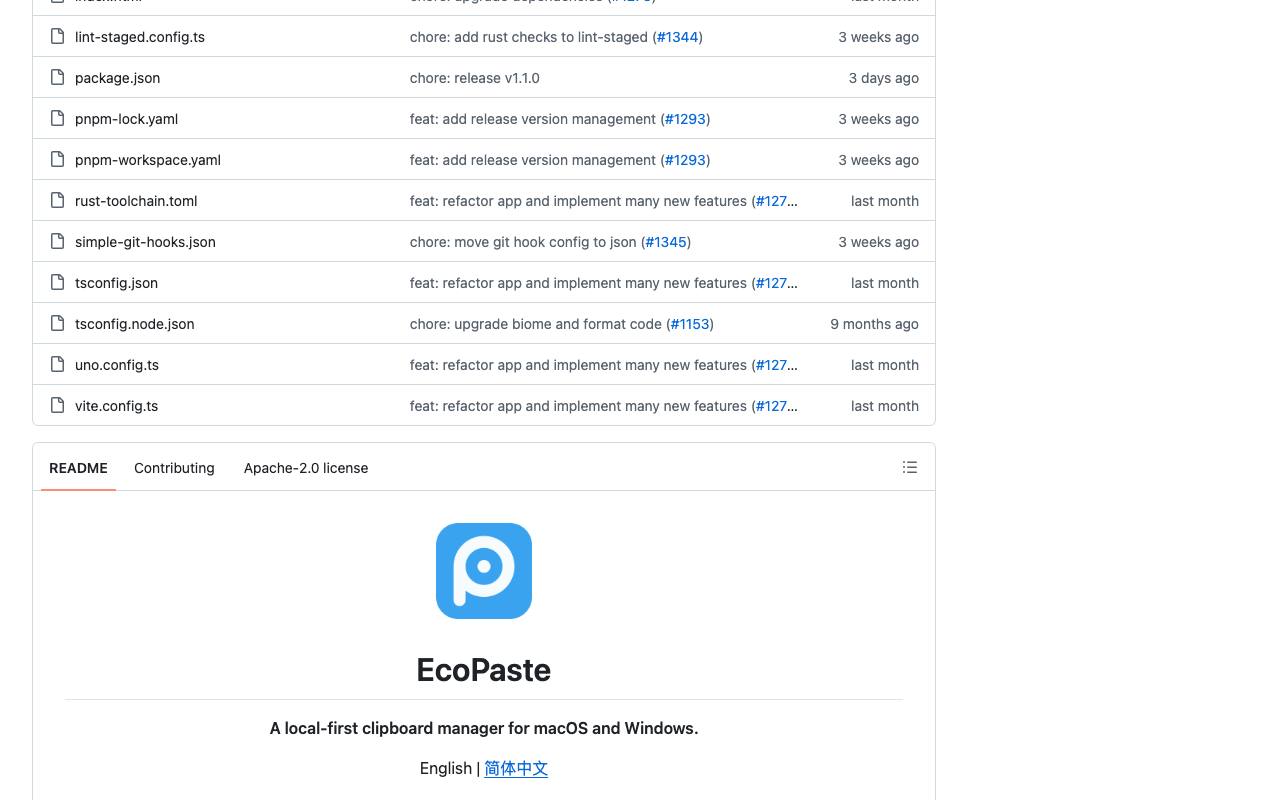
Task: Open pull request #1344 link
Action: 678,37
